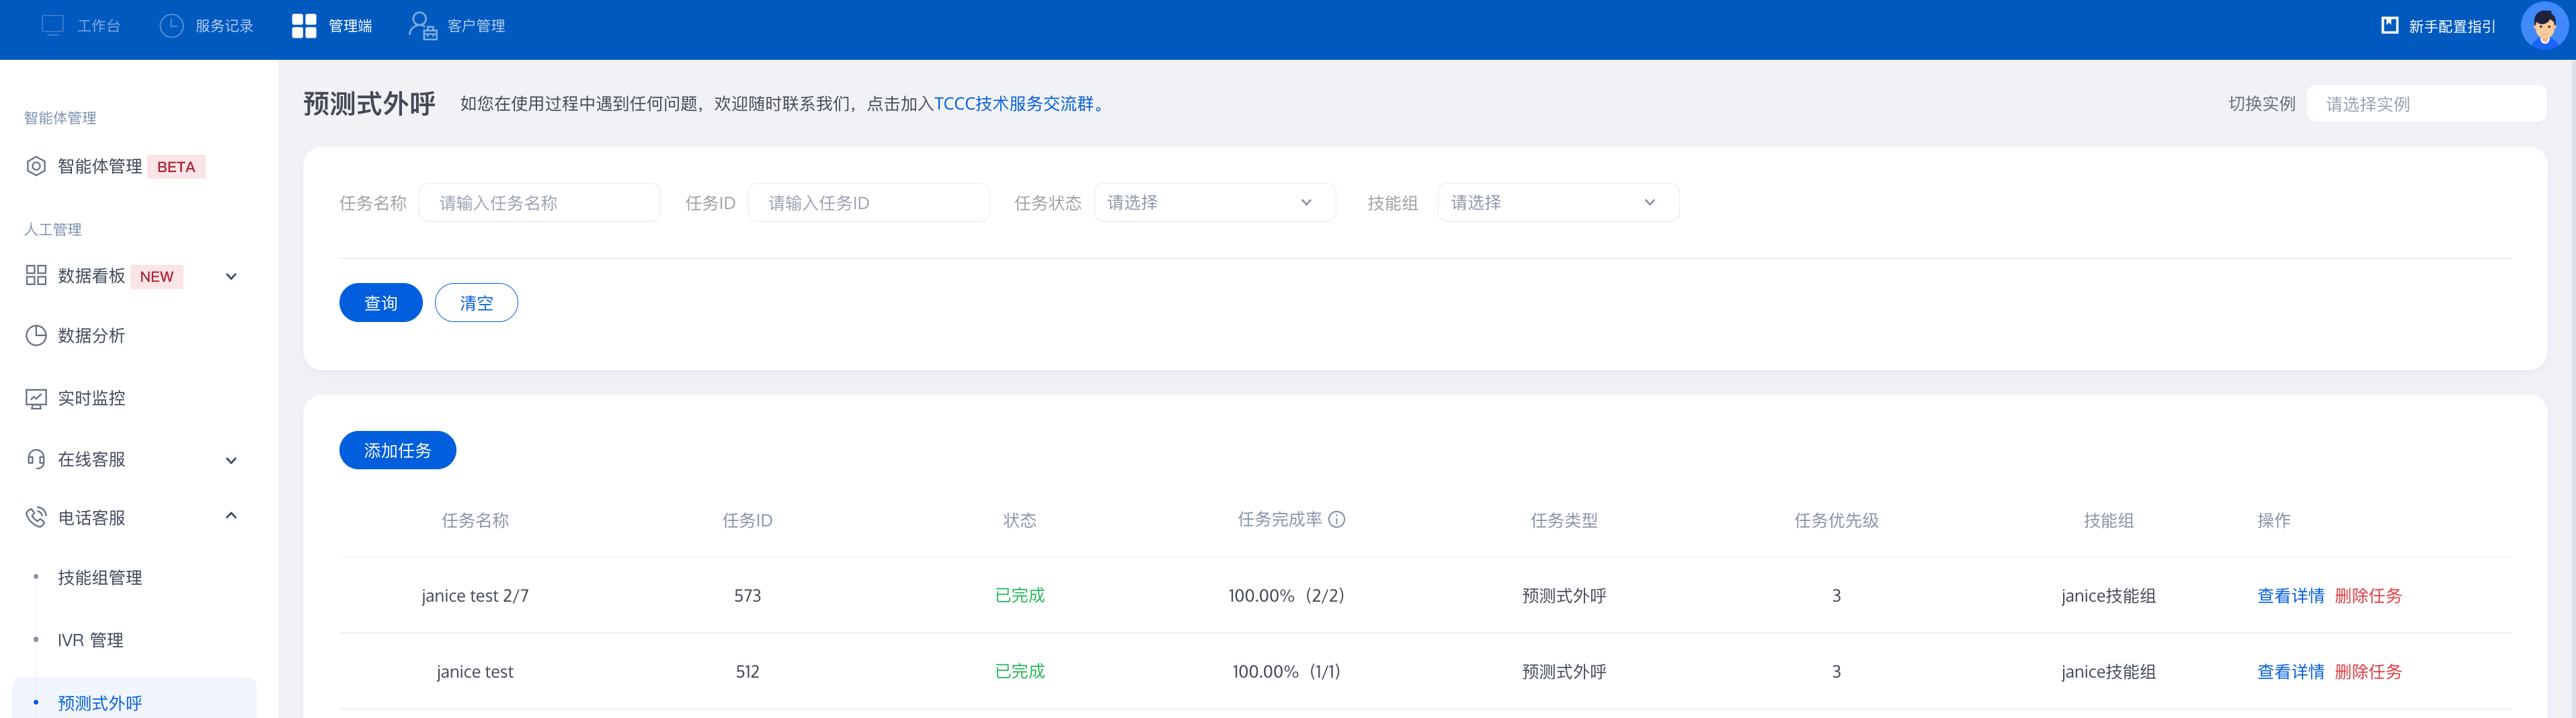The height and width of the screenshot is (718, 2576).
Task: Click task ID 573 cell
Action: tap(747, 595)
